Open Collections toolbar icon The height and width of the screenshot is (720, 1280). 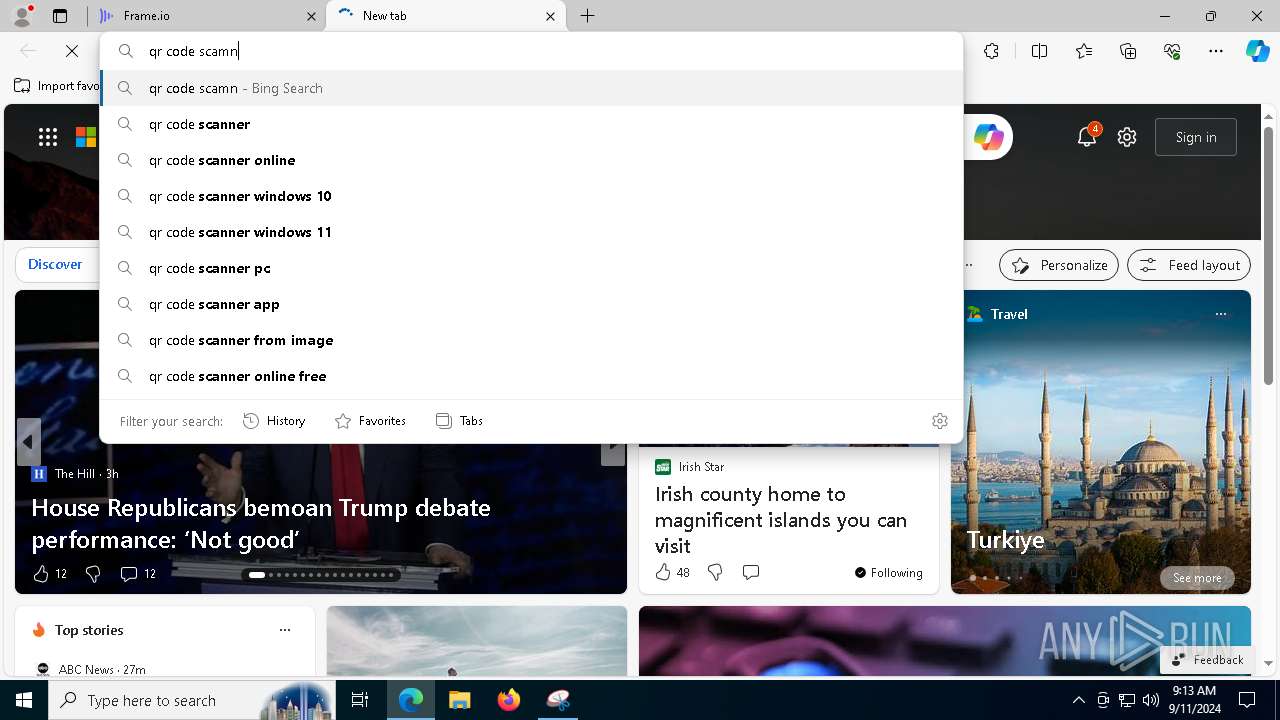1129,51
